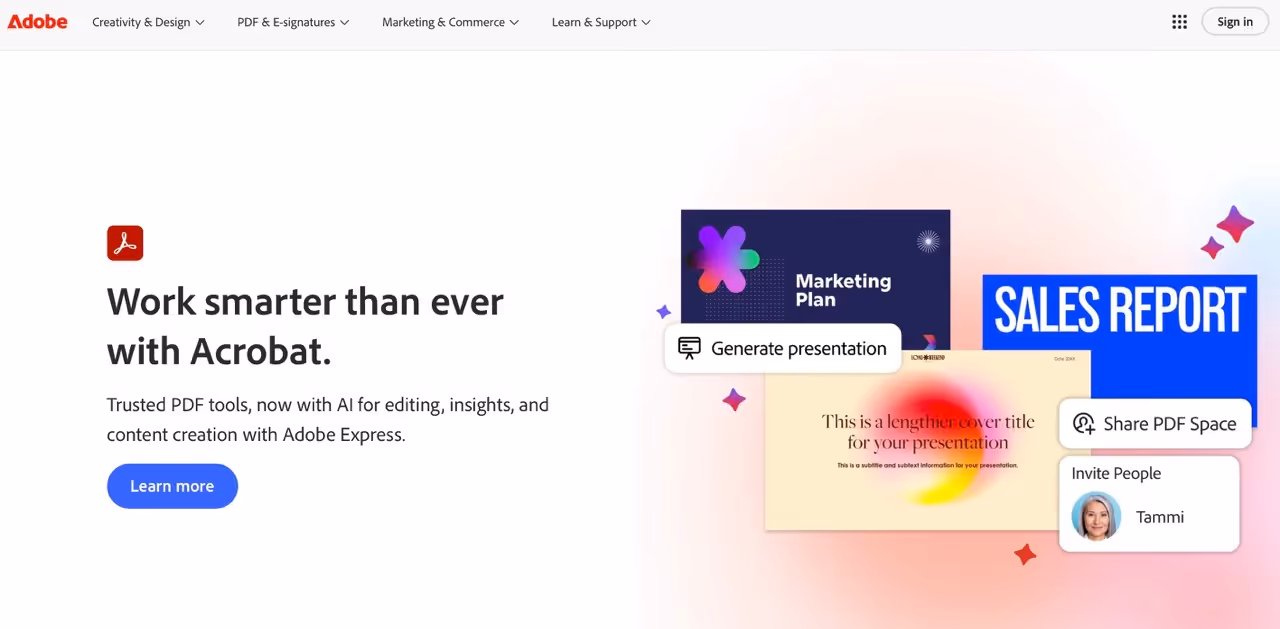The image size is (1280, 629).
Task: Open the Learn & Support menu
Action: [601, 22]
